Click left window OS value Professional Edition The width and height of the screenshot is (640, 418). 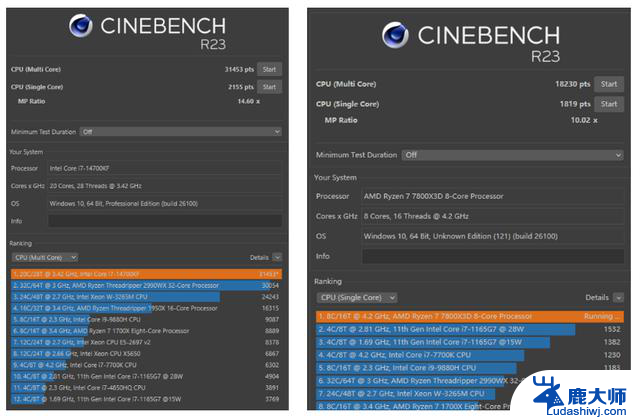click(124, 204)
